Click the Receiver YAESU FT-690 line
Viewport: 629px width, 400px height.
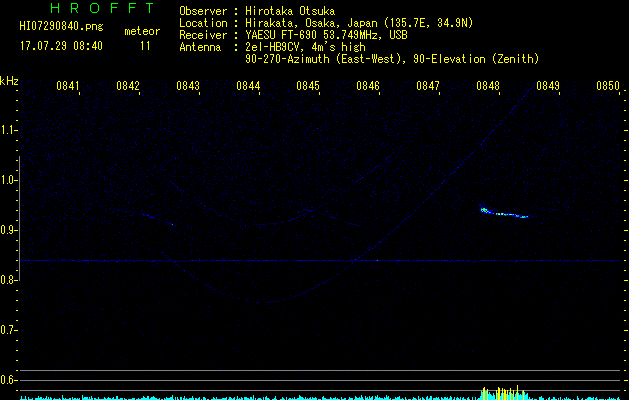pos(293,35)
